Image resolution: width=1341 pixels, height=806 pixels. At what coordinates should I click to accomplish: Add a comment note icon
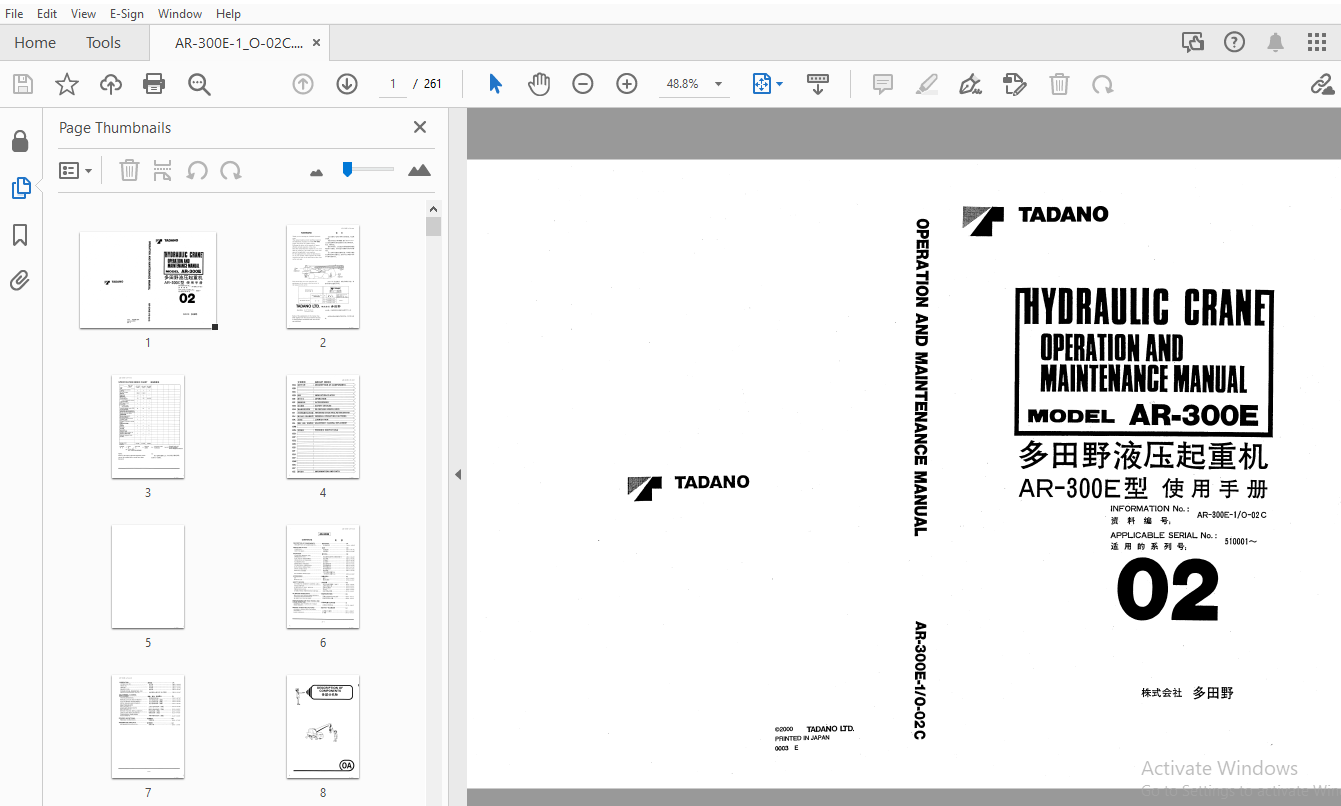point(883,84)
